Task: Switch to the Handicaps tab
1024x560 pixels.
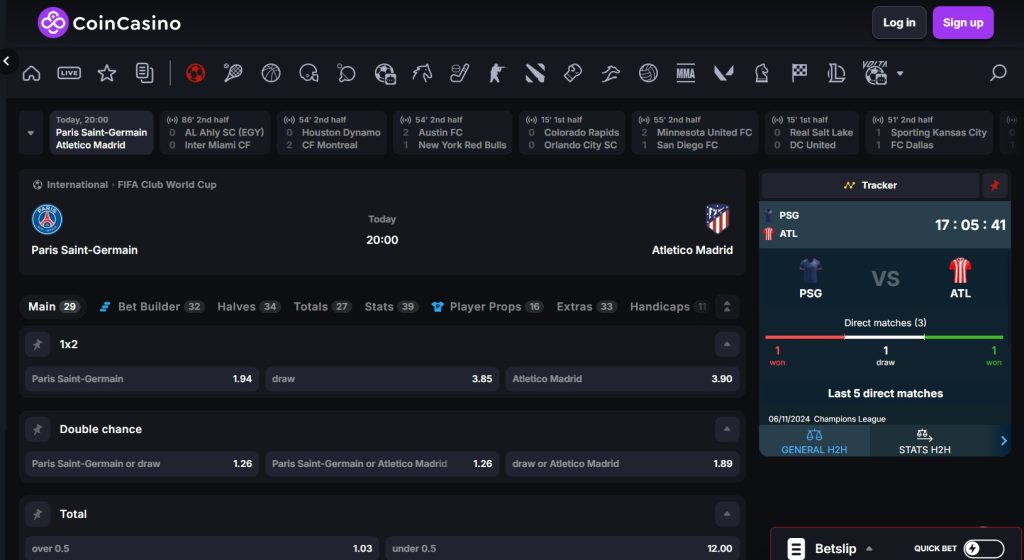Action: click(x=667, y=307)
